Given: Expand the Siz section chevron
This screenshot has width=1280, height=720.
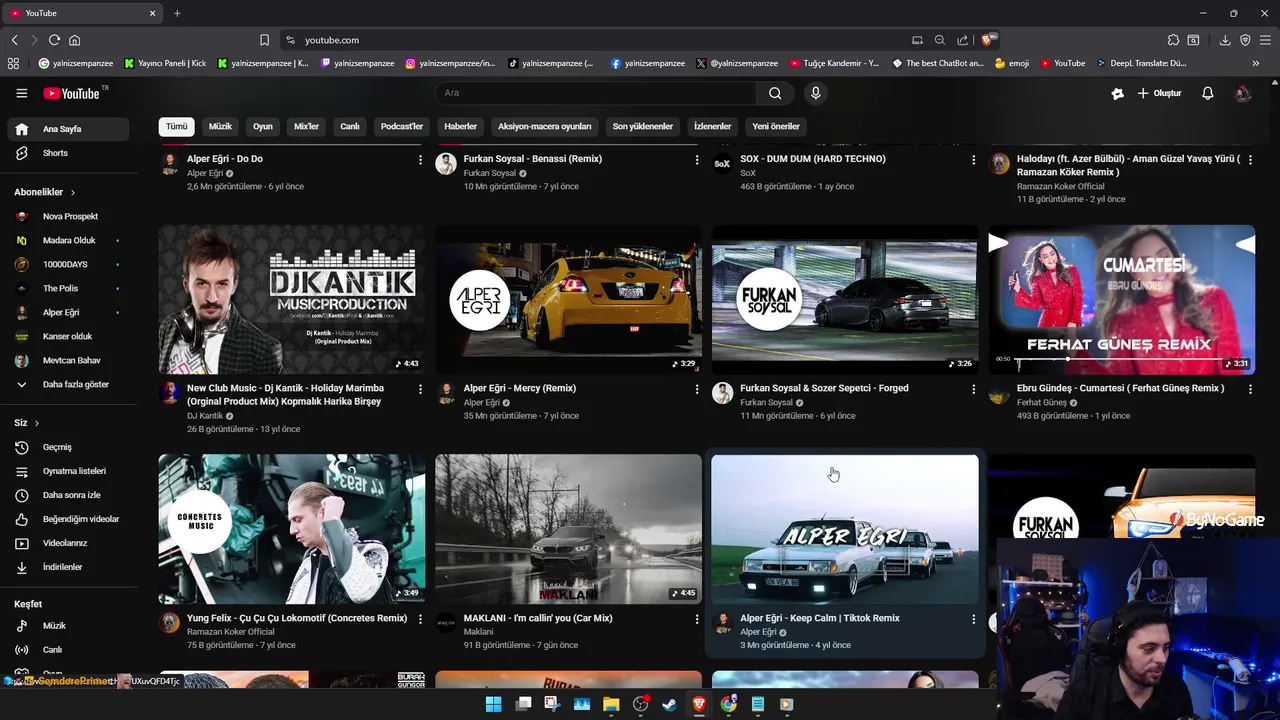Looking at the screenshot, I should (37, 423).
